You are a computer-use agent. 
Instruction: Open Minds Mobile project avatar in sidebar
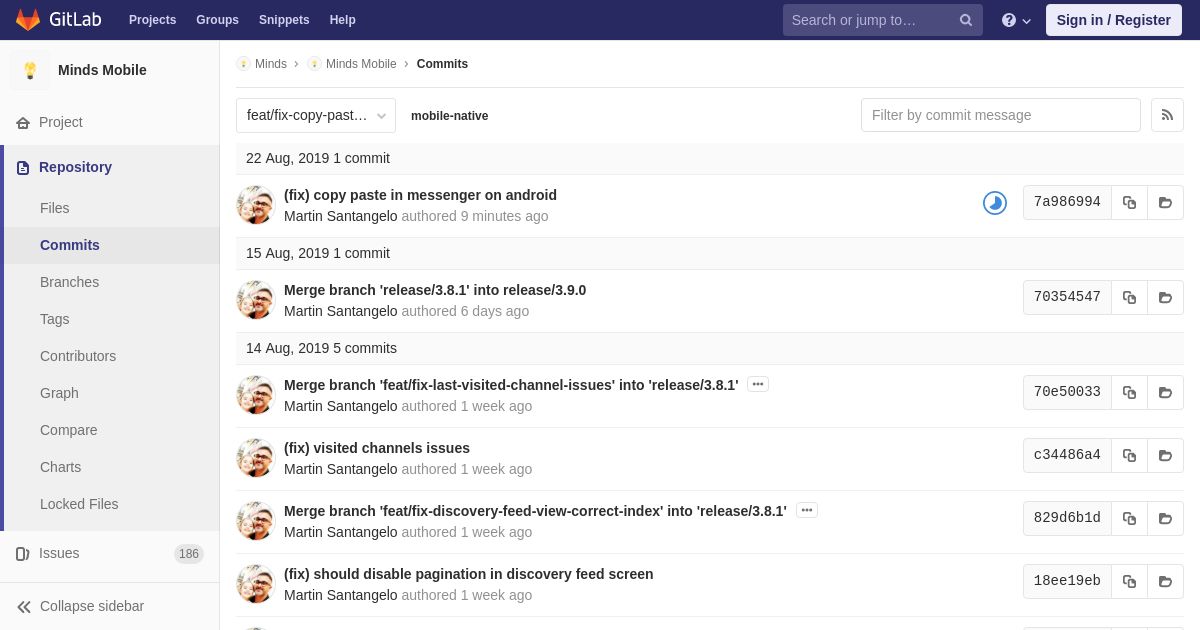(x=30, y=70)
